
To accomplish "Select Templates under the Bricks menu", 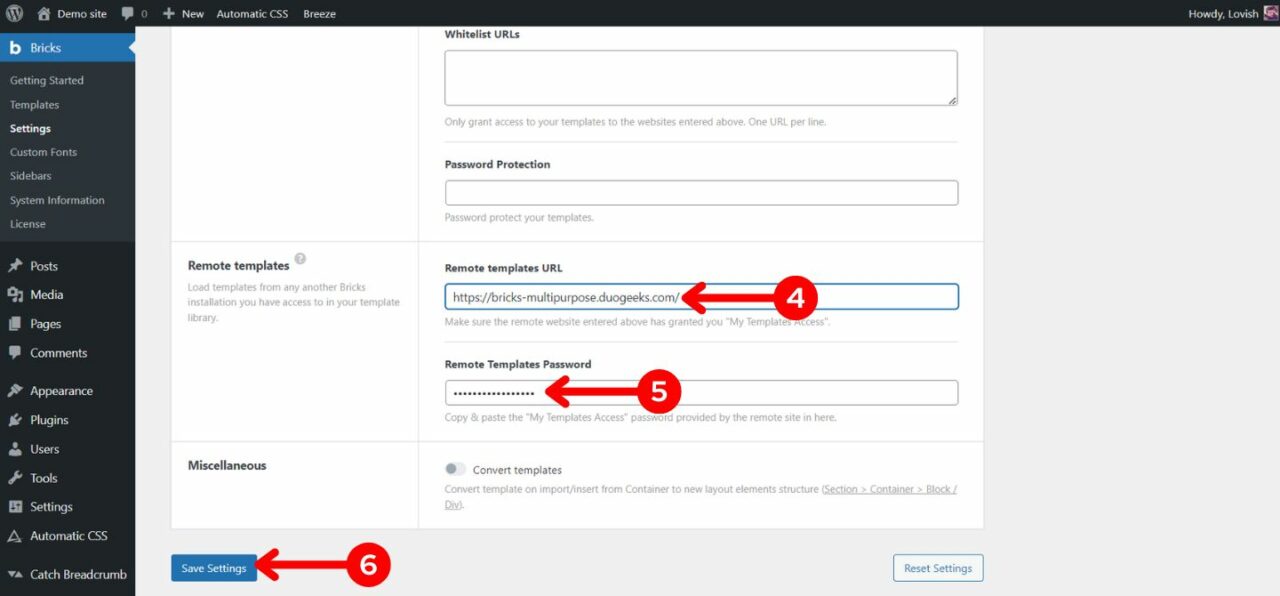I will (34, 104).
